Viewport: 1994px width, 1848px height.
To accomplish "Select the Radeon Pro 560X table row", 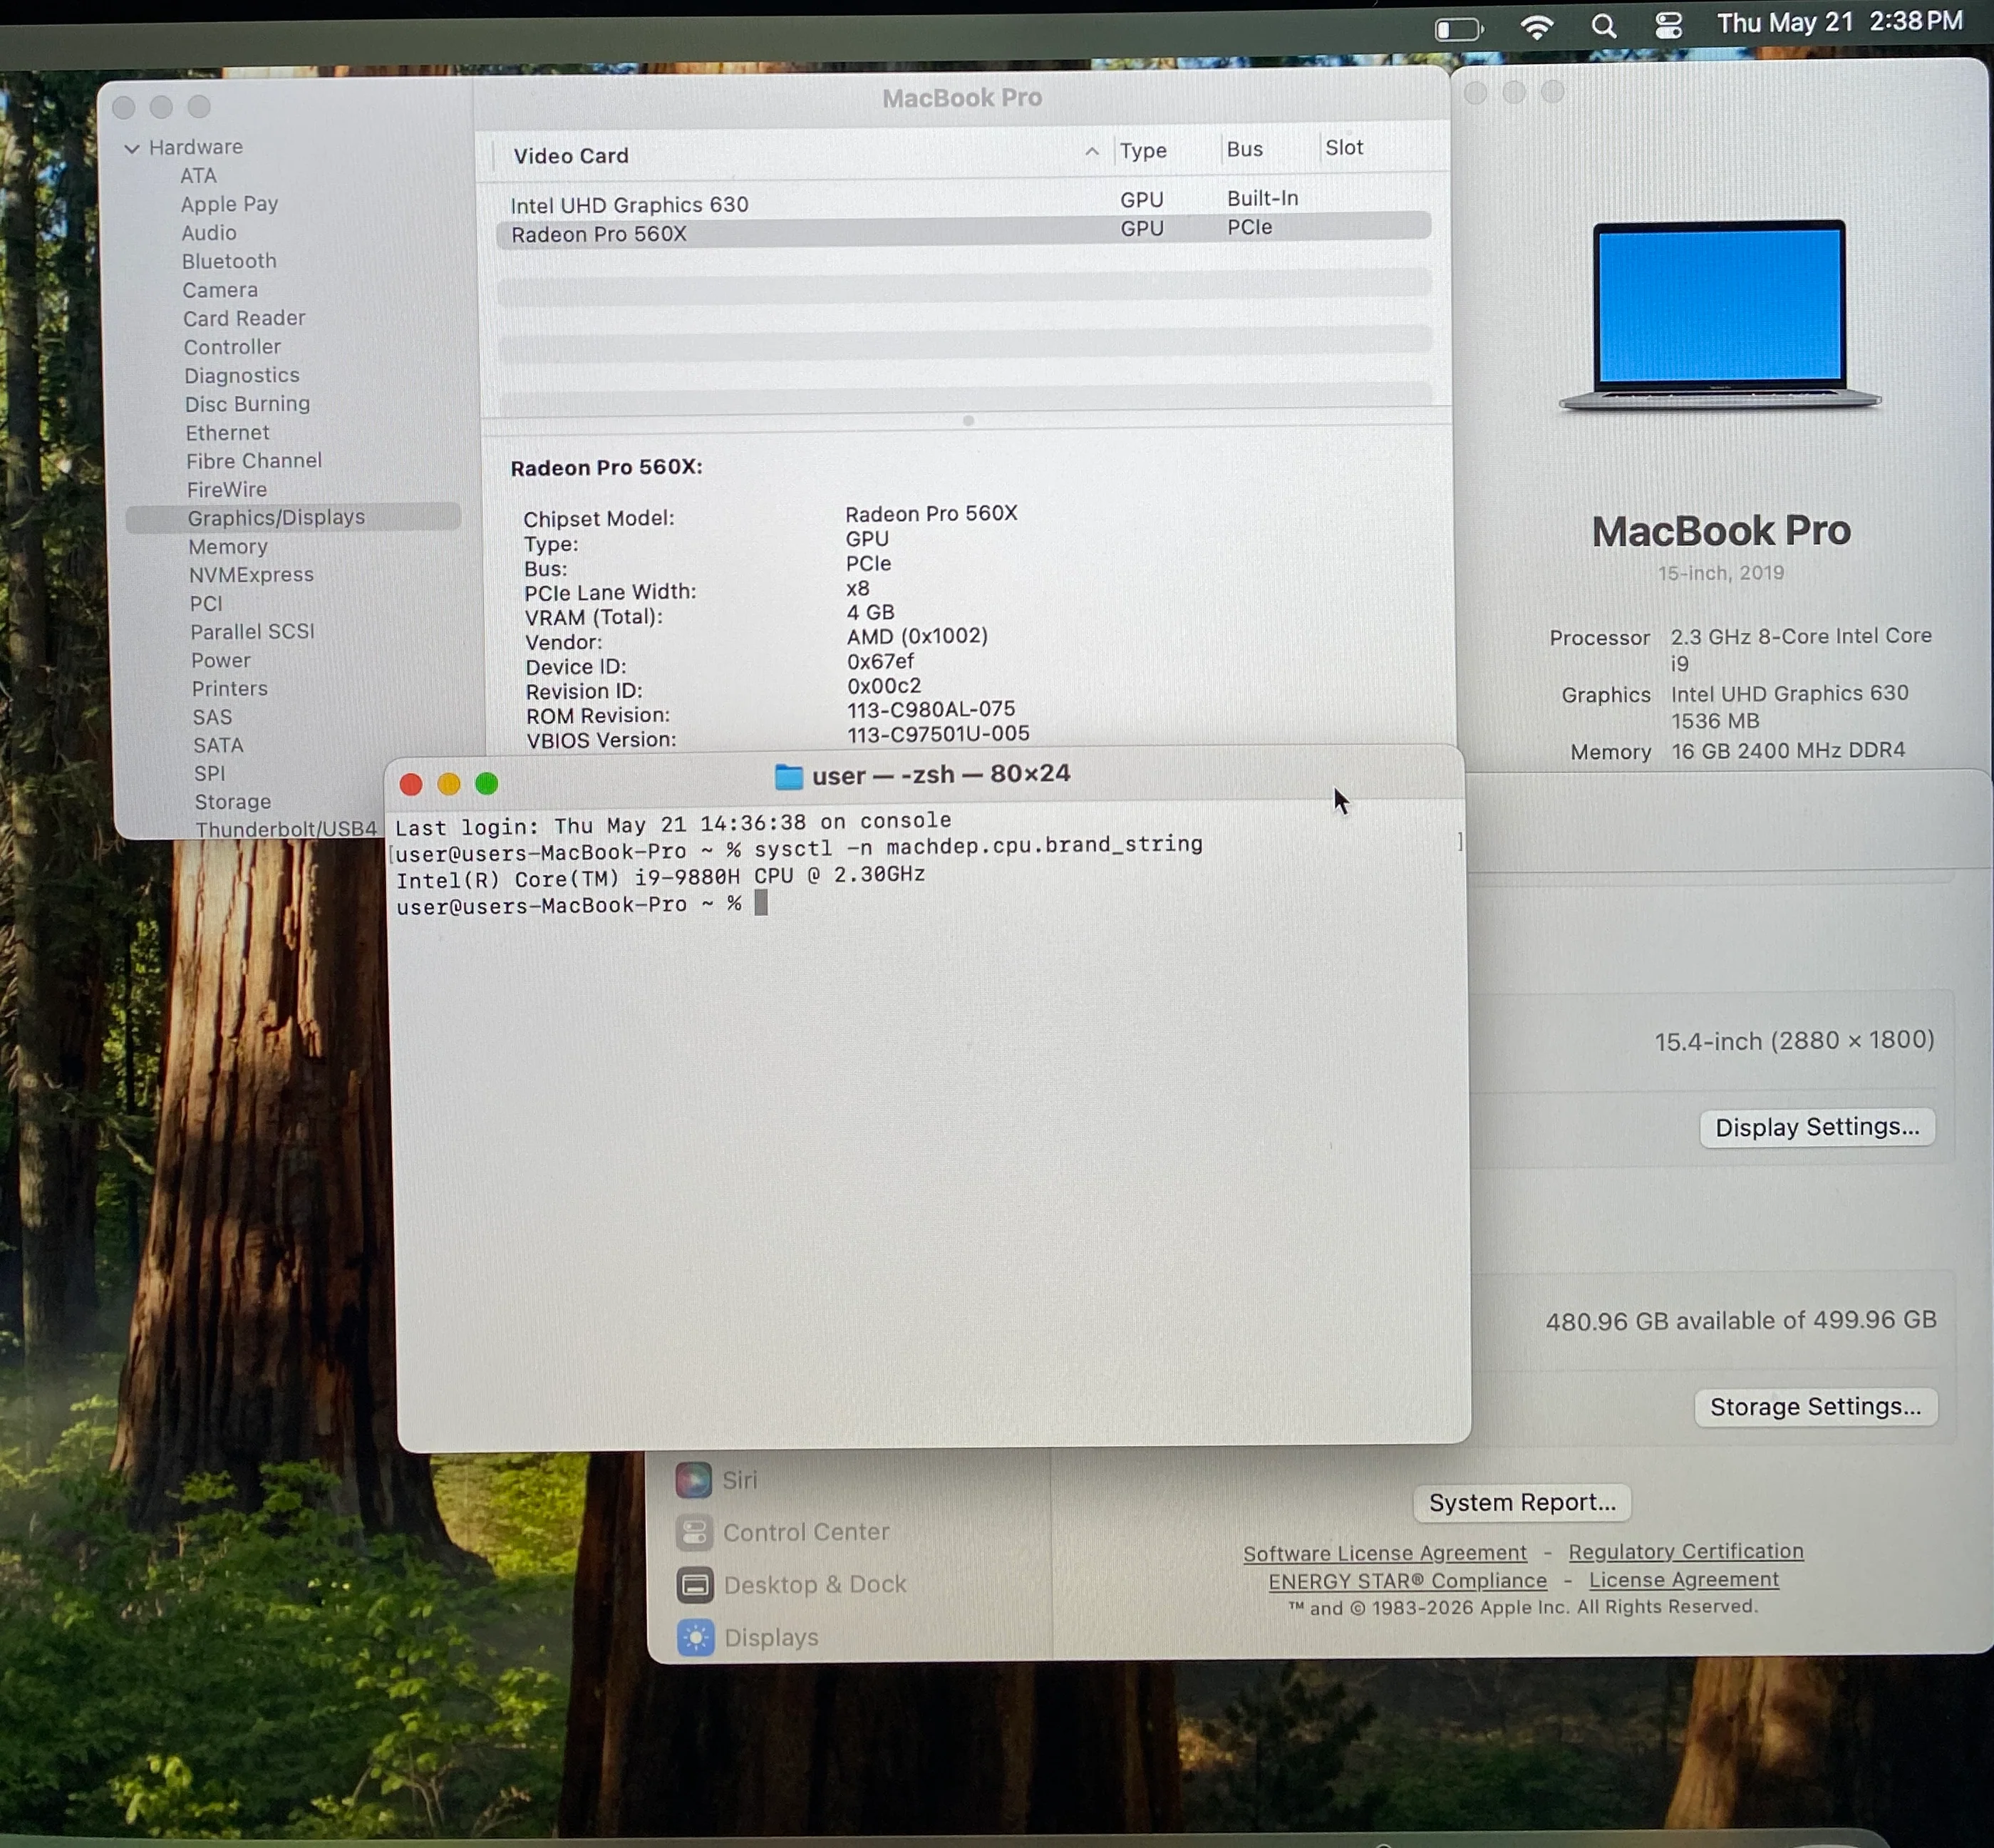I will [964, 230].
